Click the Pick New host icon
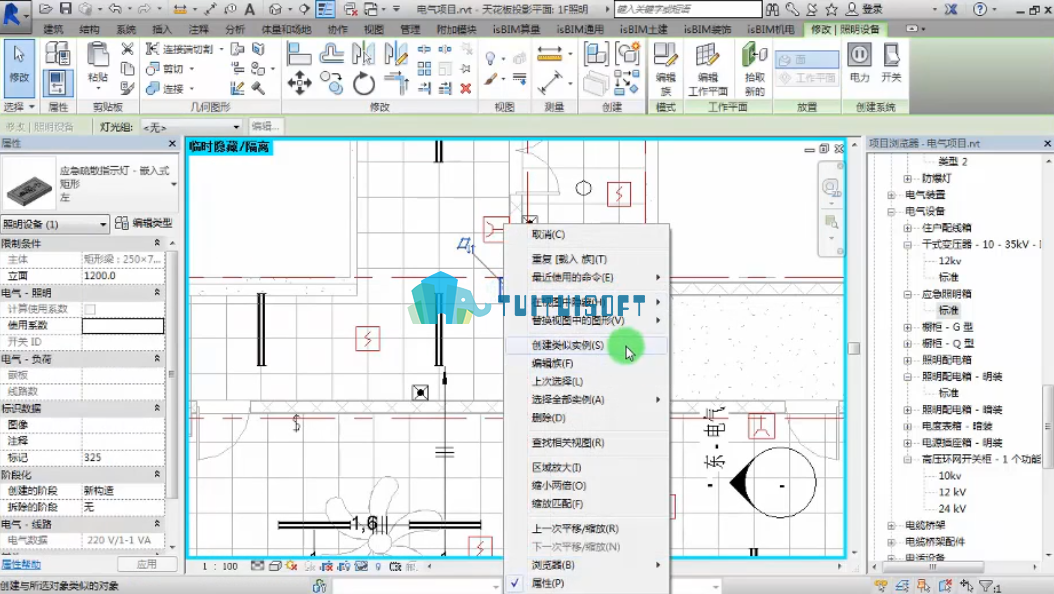 (x=754, y=68)
